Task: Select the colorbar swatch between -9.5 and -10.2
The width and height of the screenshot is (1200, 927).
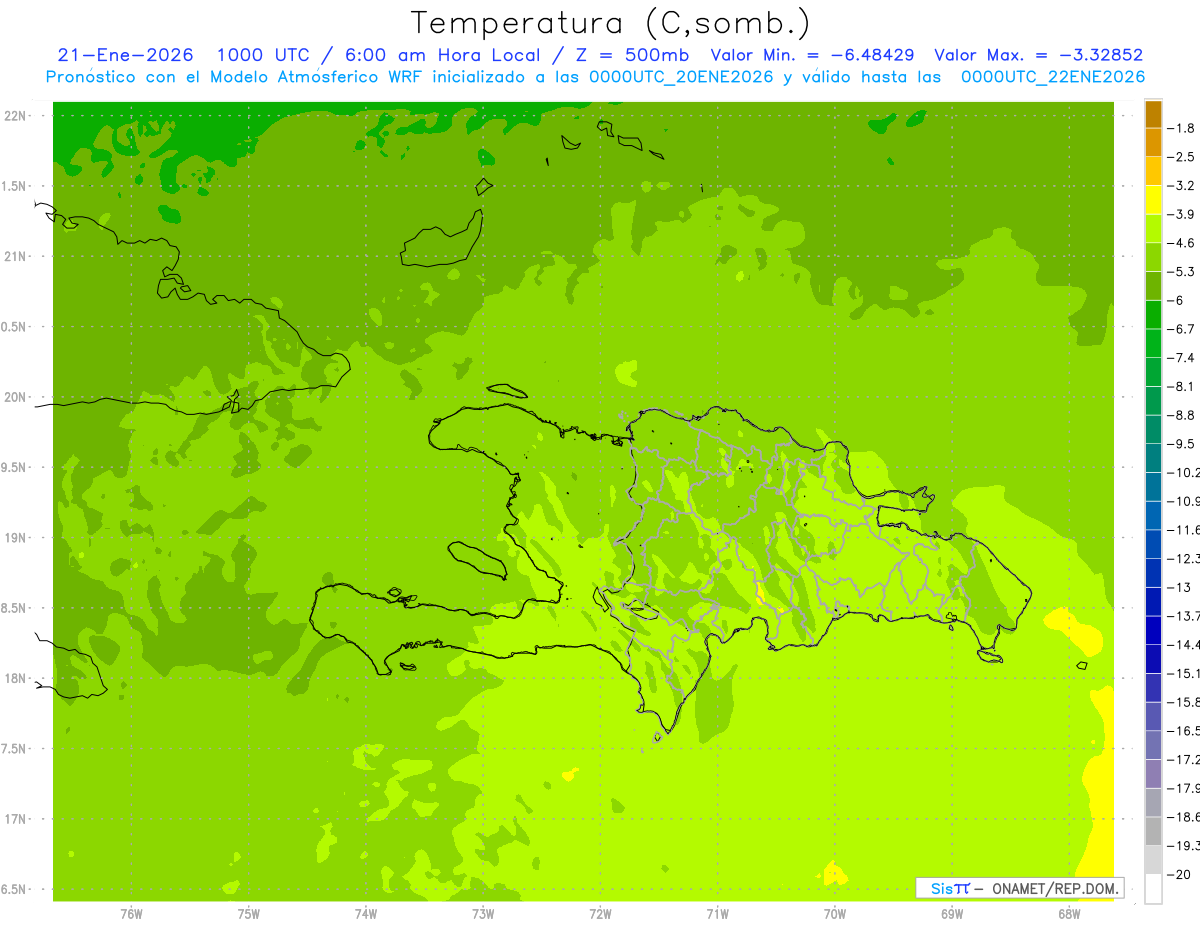Action: pyautogui.click(x=1153, y=458)
